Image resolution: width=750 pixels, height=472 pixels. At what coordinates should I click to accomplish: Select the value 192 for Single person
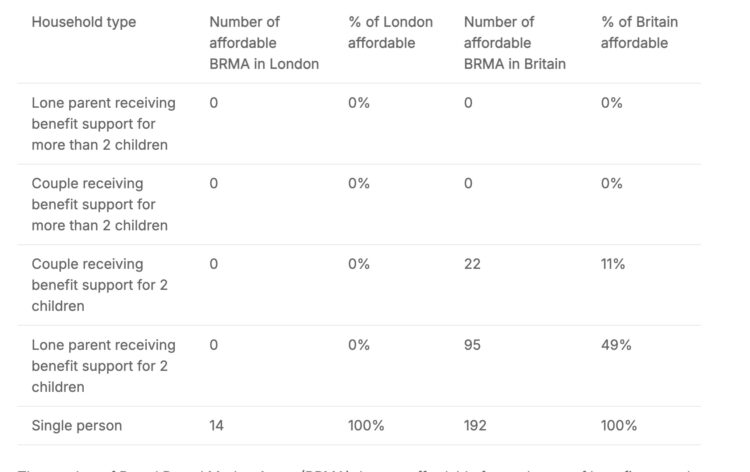pyautogui.click(x=475, y=426)
